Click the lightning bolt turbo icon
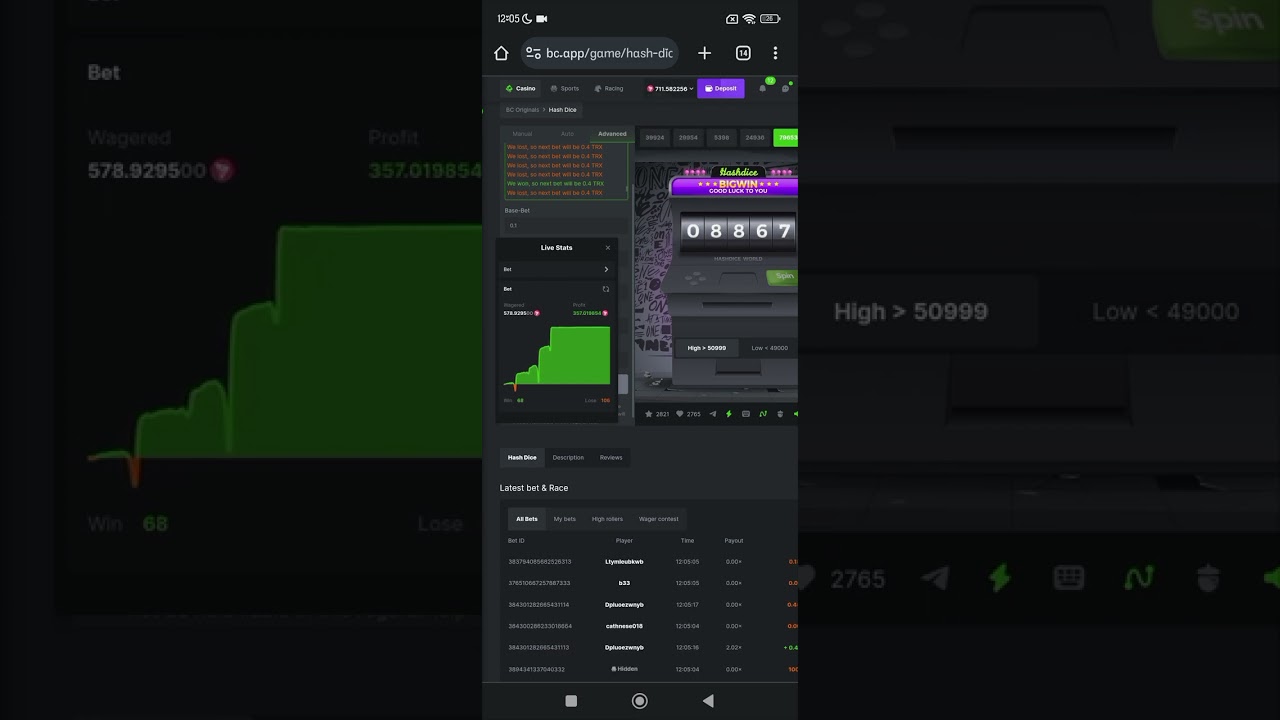1280x720 pixels. click(x=729, y=413)
